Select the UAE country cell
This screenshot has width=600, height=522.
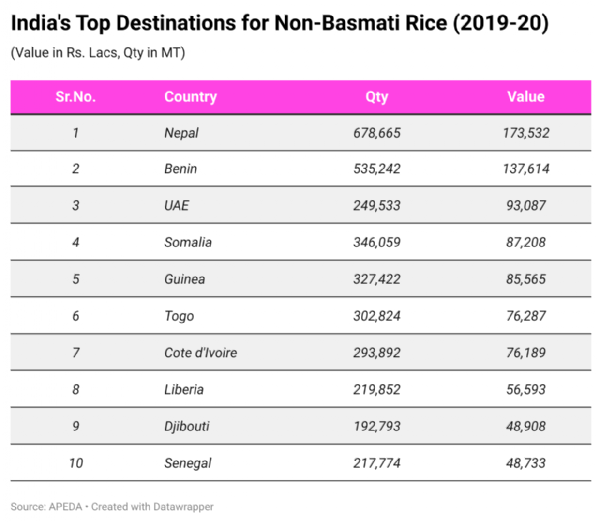(176, 206)
